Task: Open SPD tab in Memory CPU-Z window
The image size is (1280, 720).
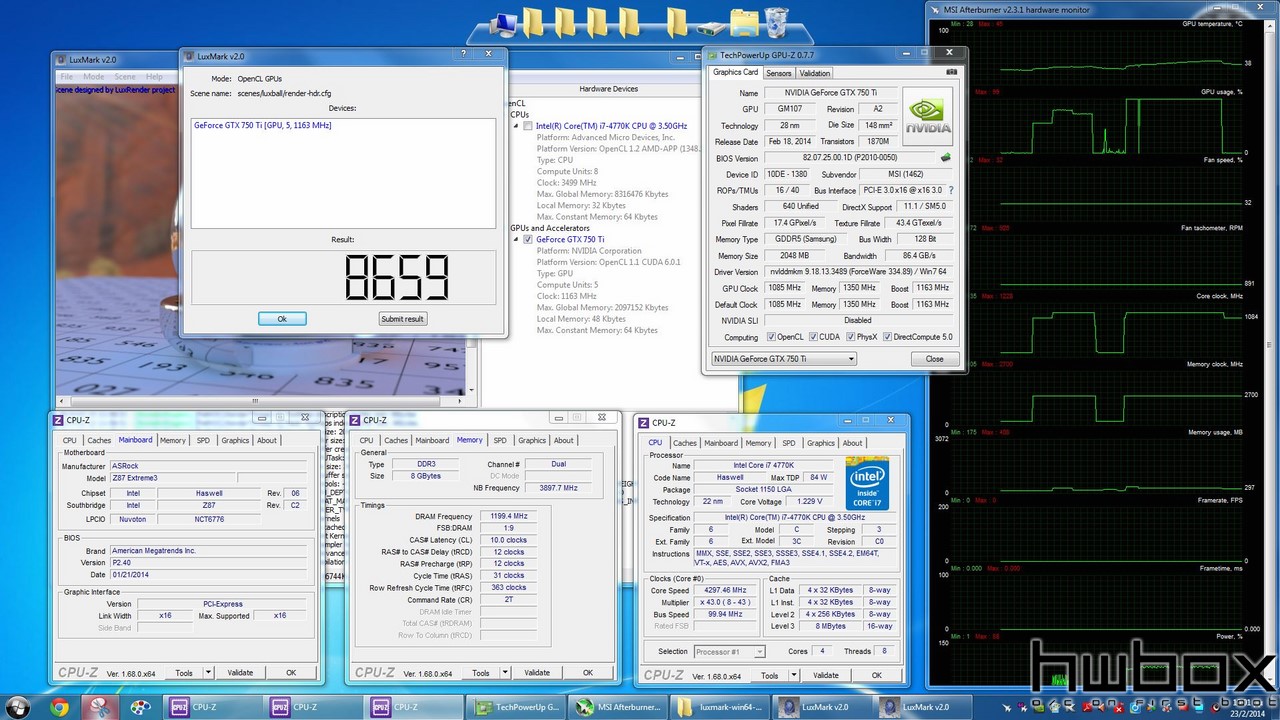Action: click(500, 440)
